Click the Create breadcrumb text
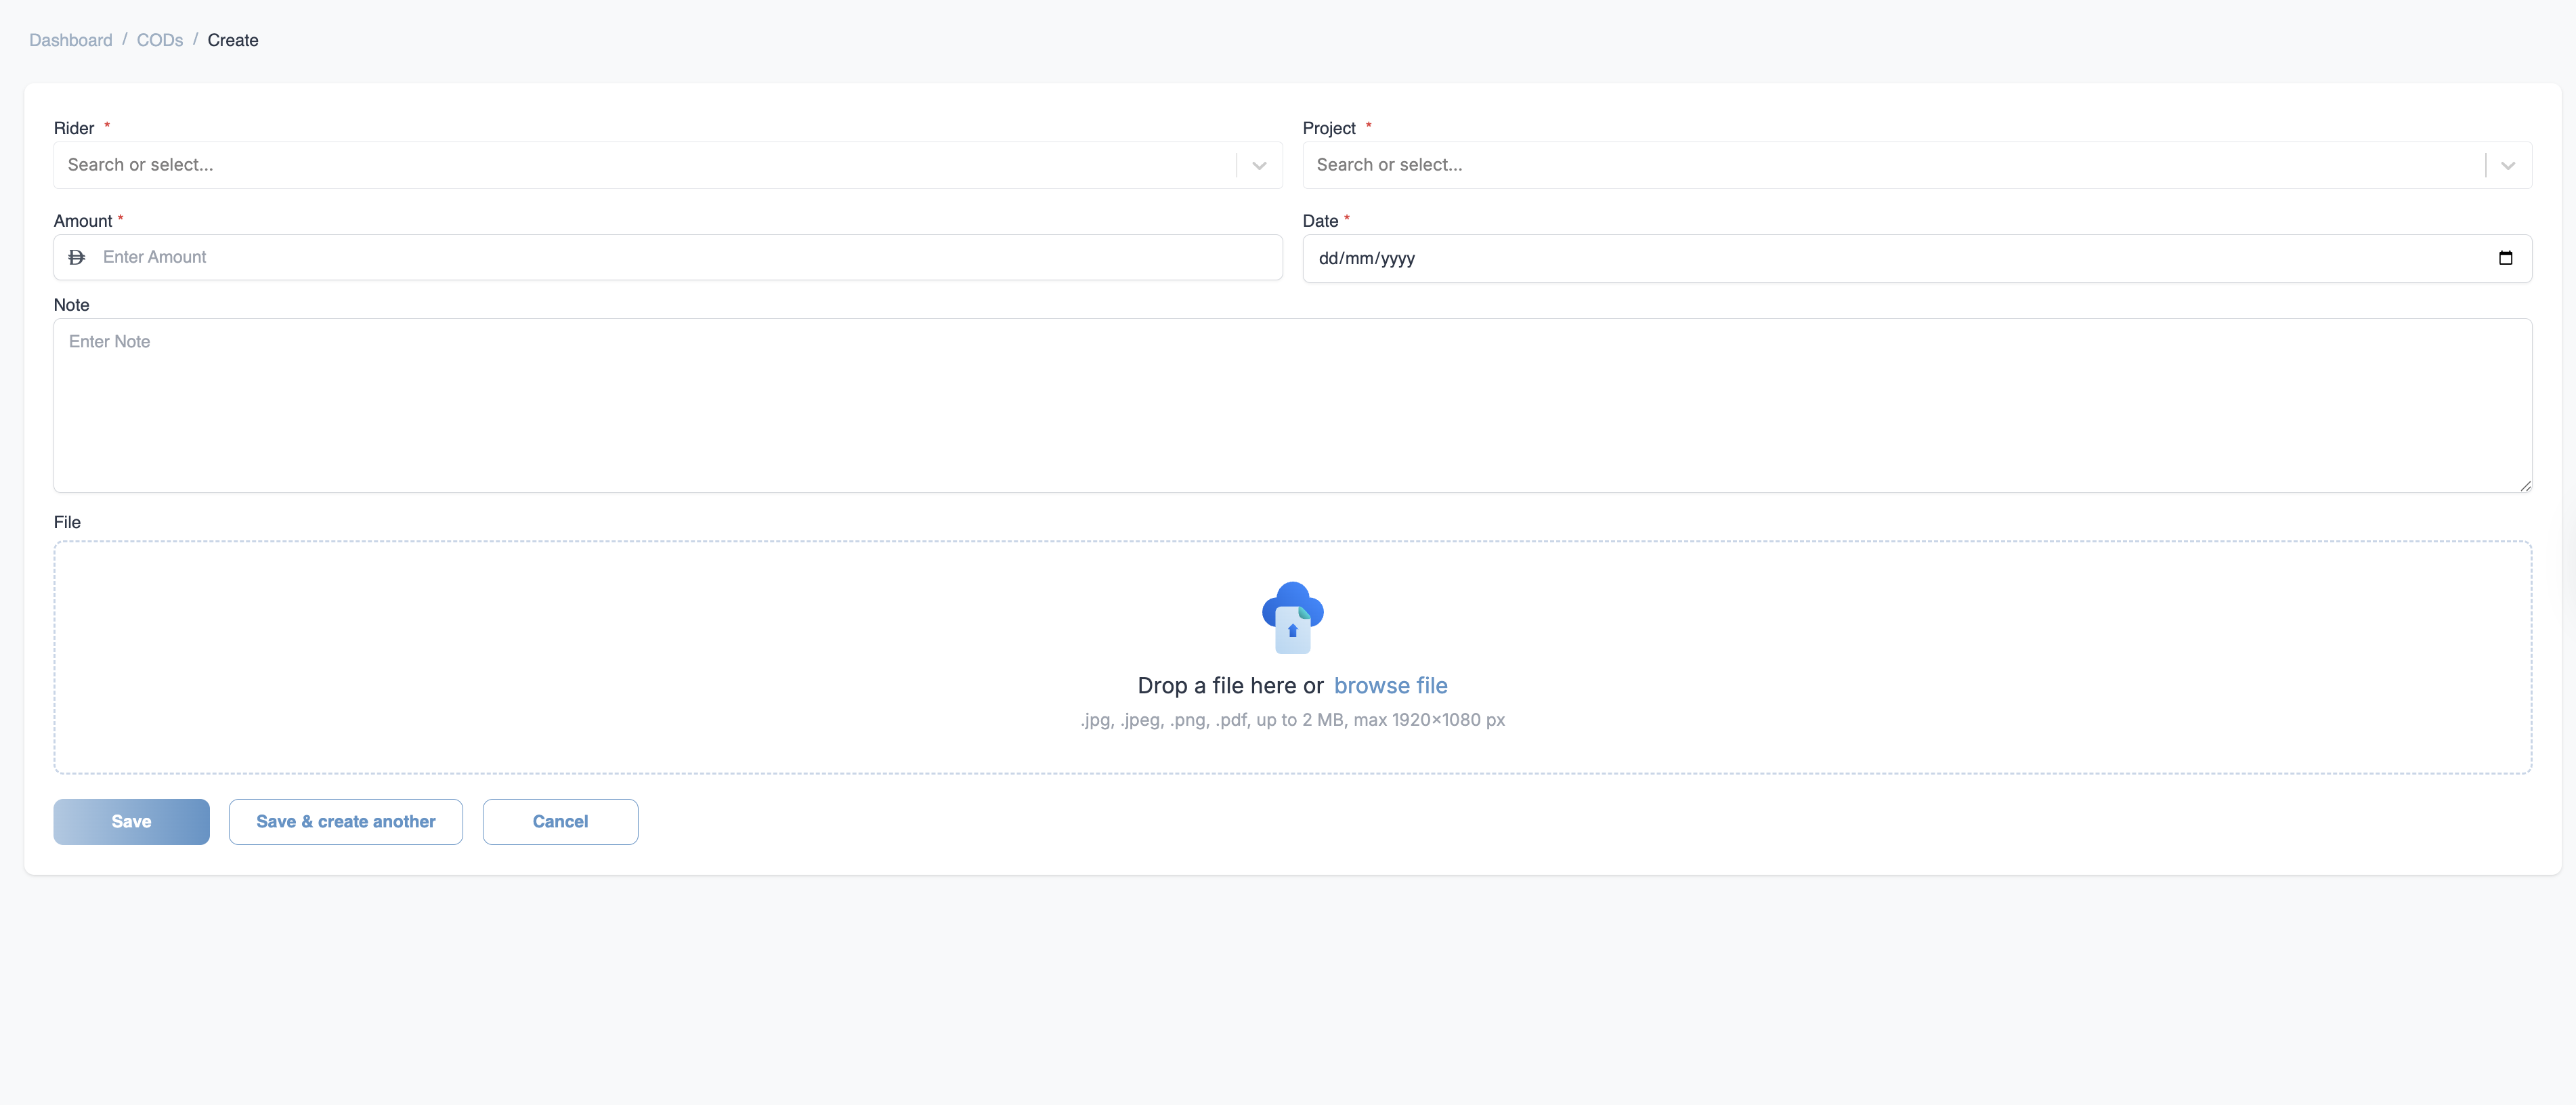This screenshot has width=2576, height=1105. click(x=233, y=40)
